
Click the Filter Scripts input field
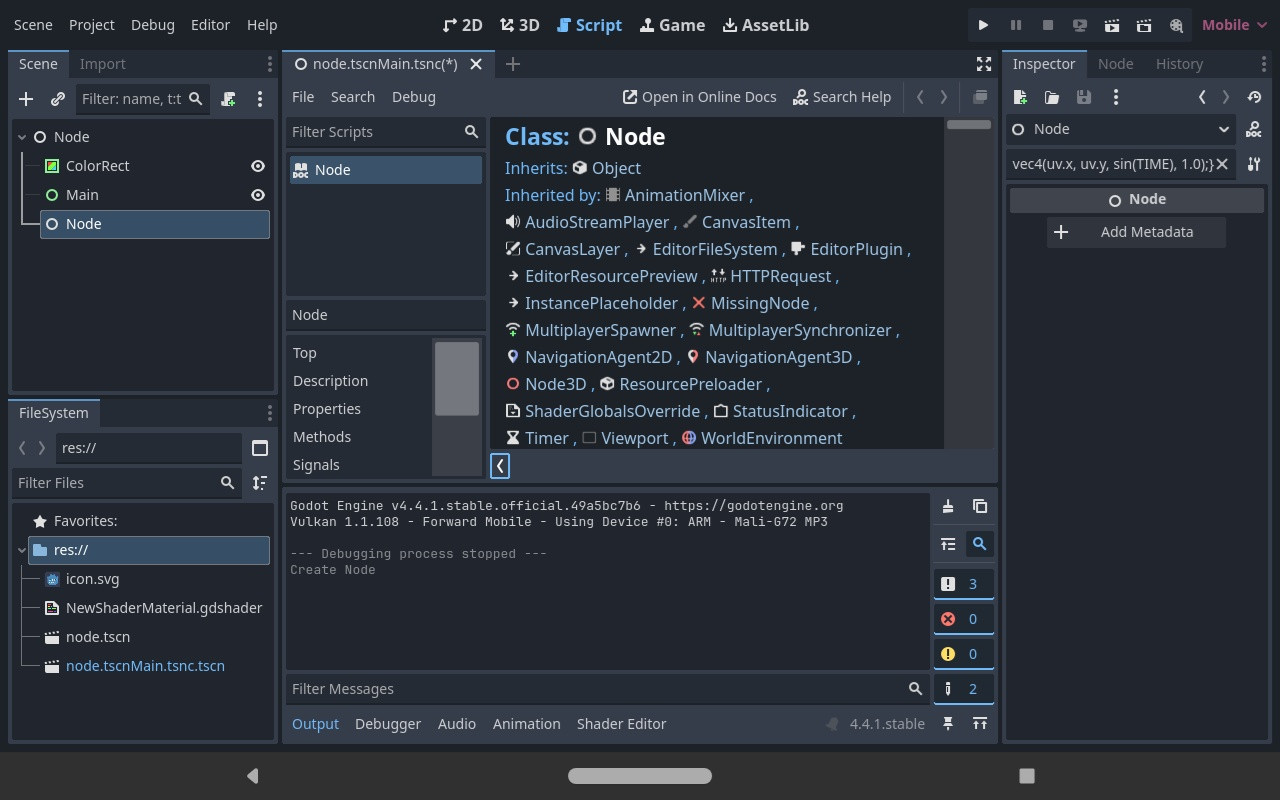386,132
